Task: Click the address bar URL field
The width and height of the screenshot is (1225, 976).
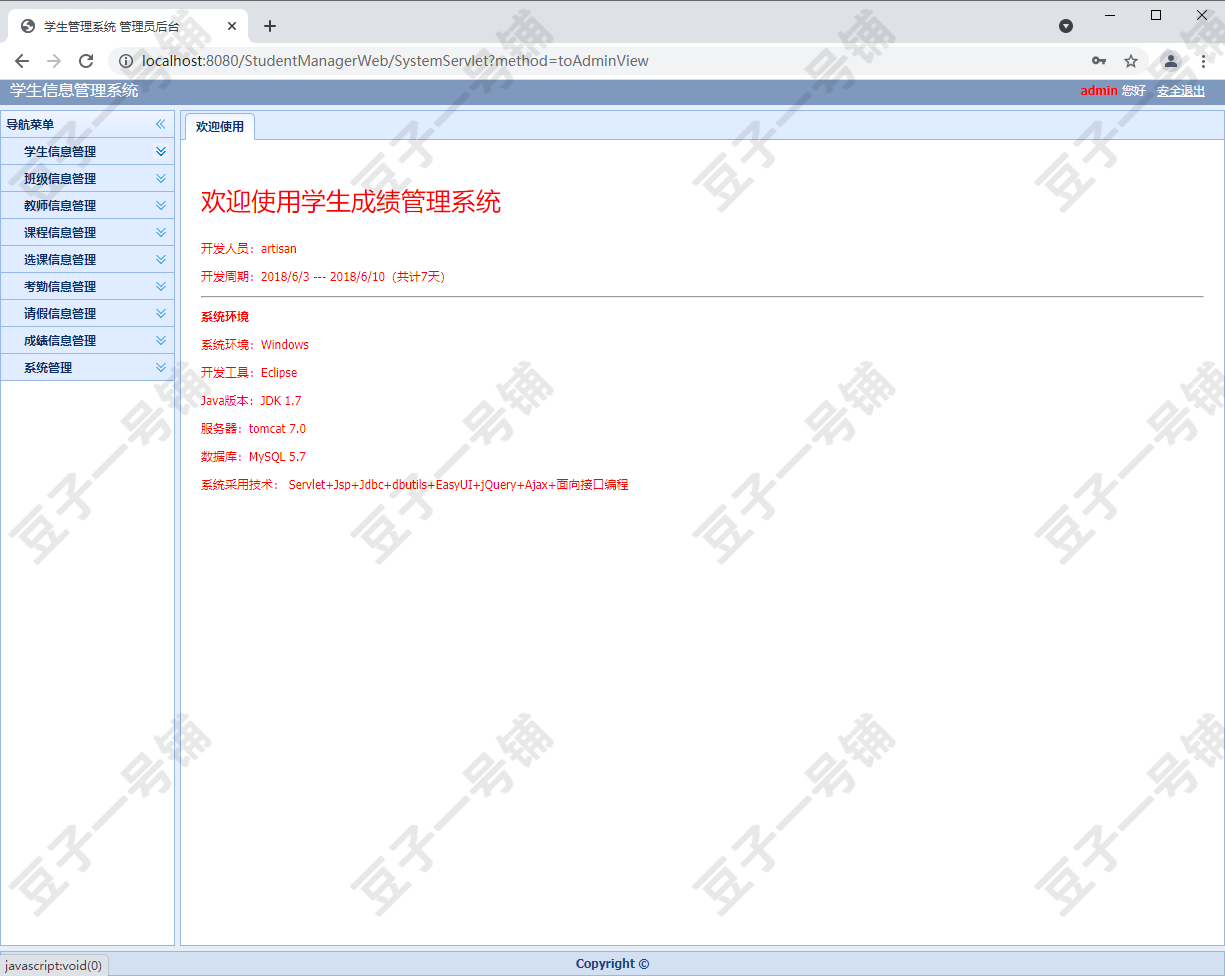Action: pos(395,61)
